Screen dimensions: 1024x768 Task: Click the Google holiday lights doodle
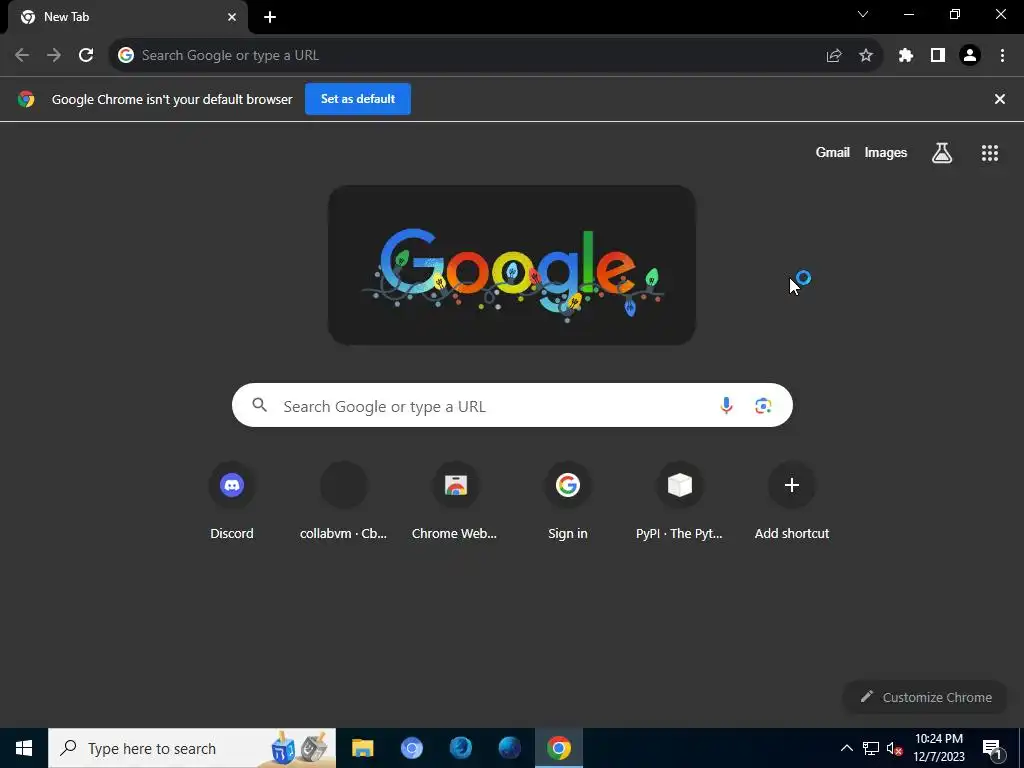pyautogui.click(x=512, y=265)
